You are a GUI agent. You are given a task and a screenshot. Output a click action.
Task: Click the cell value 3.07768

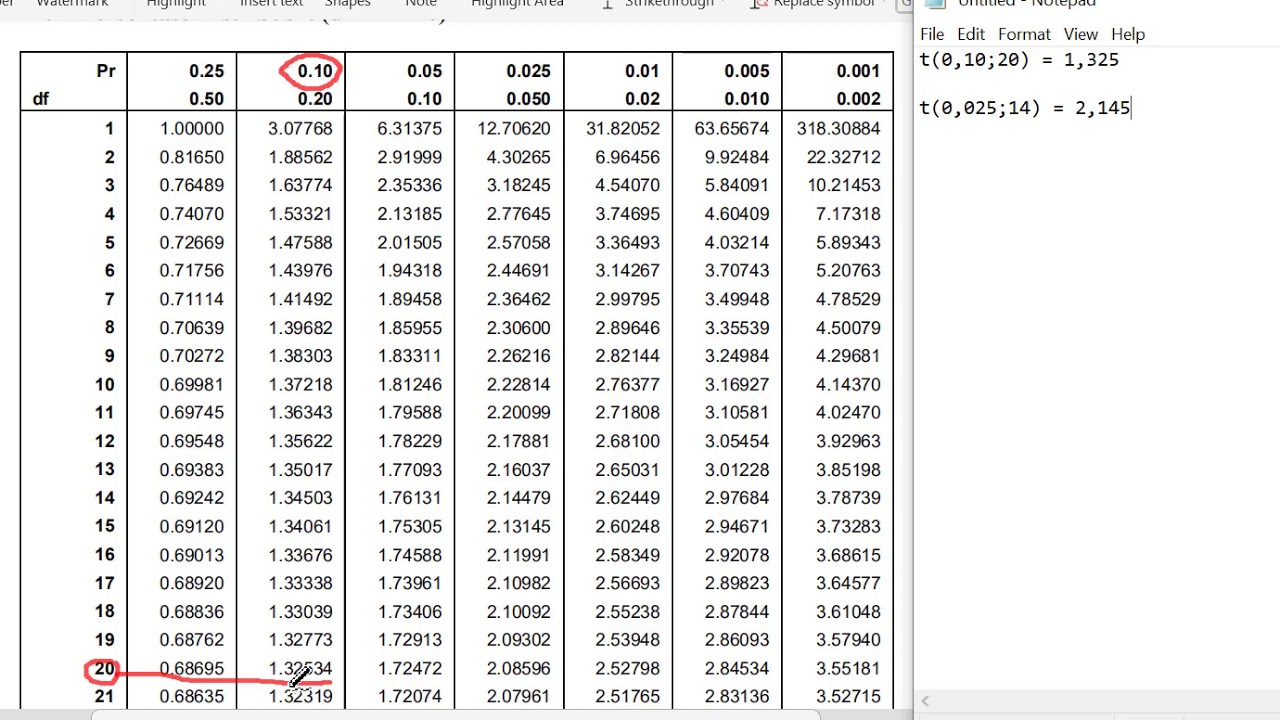pos(300,128)
